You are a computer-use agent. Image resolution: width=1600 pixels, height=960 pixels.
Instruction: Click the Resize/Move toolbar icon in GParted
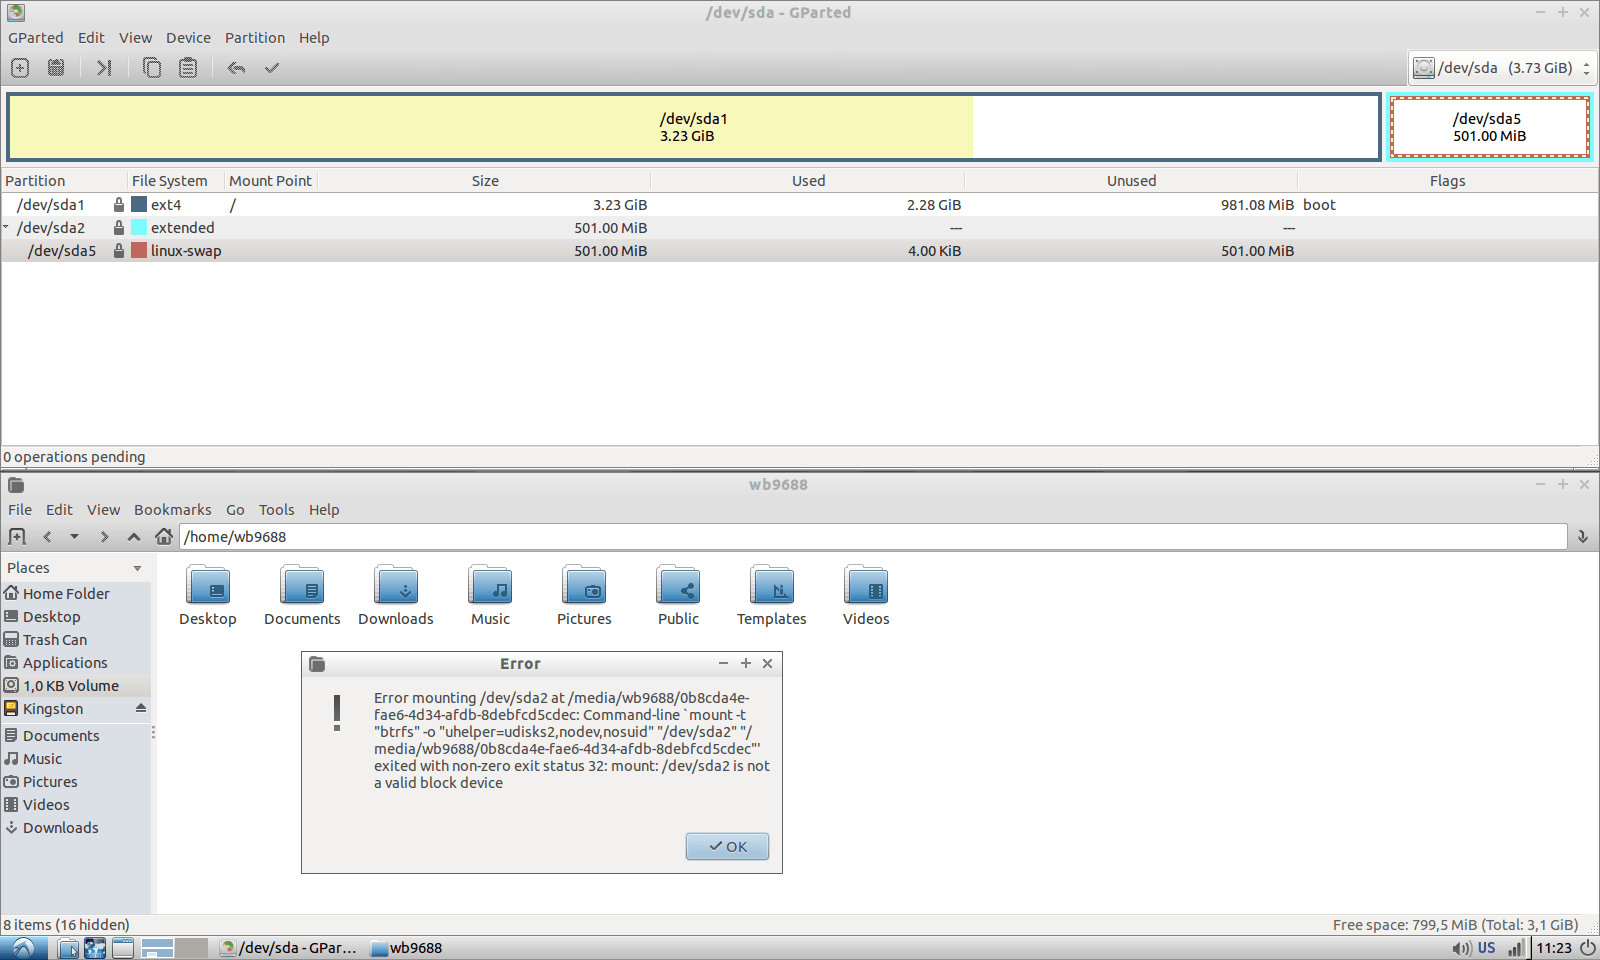pos(104,68)
